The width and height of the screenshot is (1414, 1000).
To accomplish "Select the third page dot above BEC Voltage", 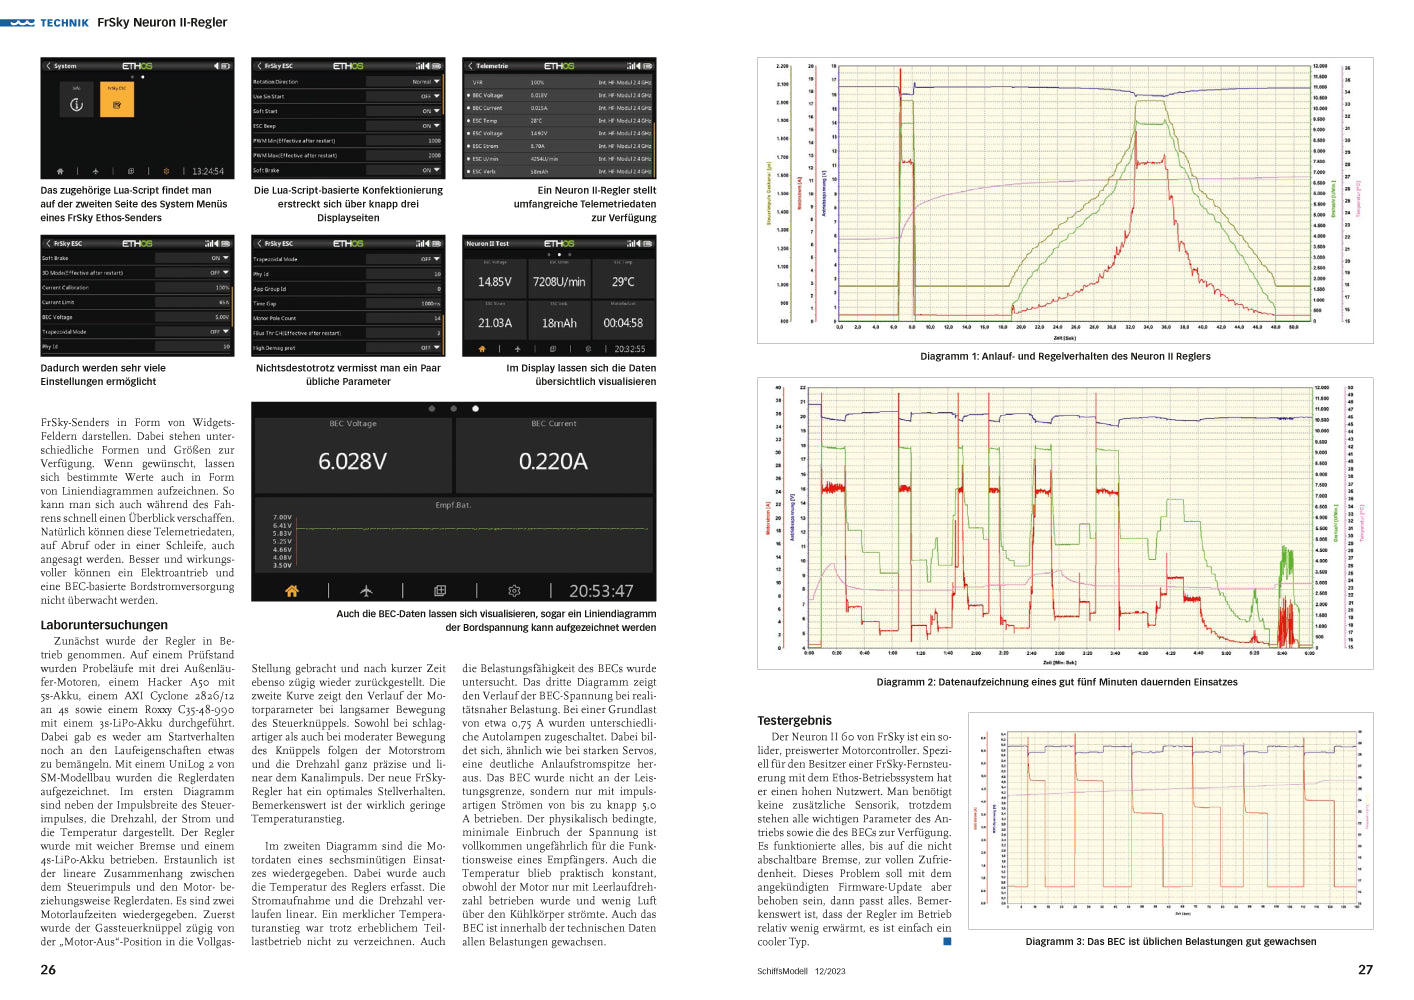I will [x=475, y=409].
